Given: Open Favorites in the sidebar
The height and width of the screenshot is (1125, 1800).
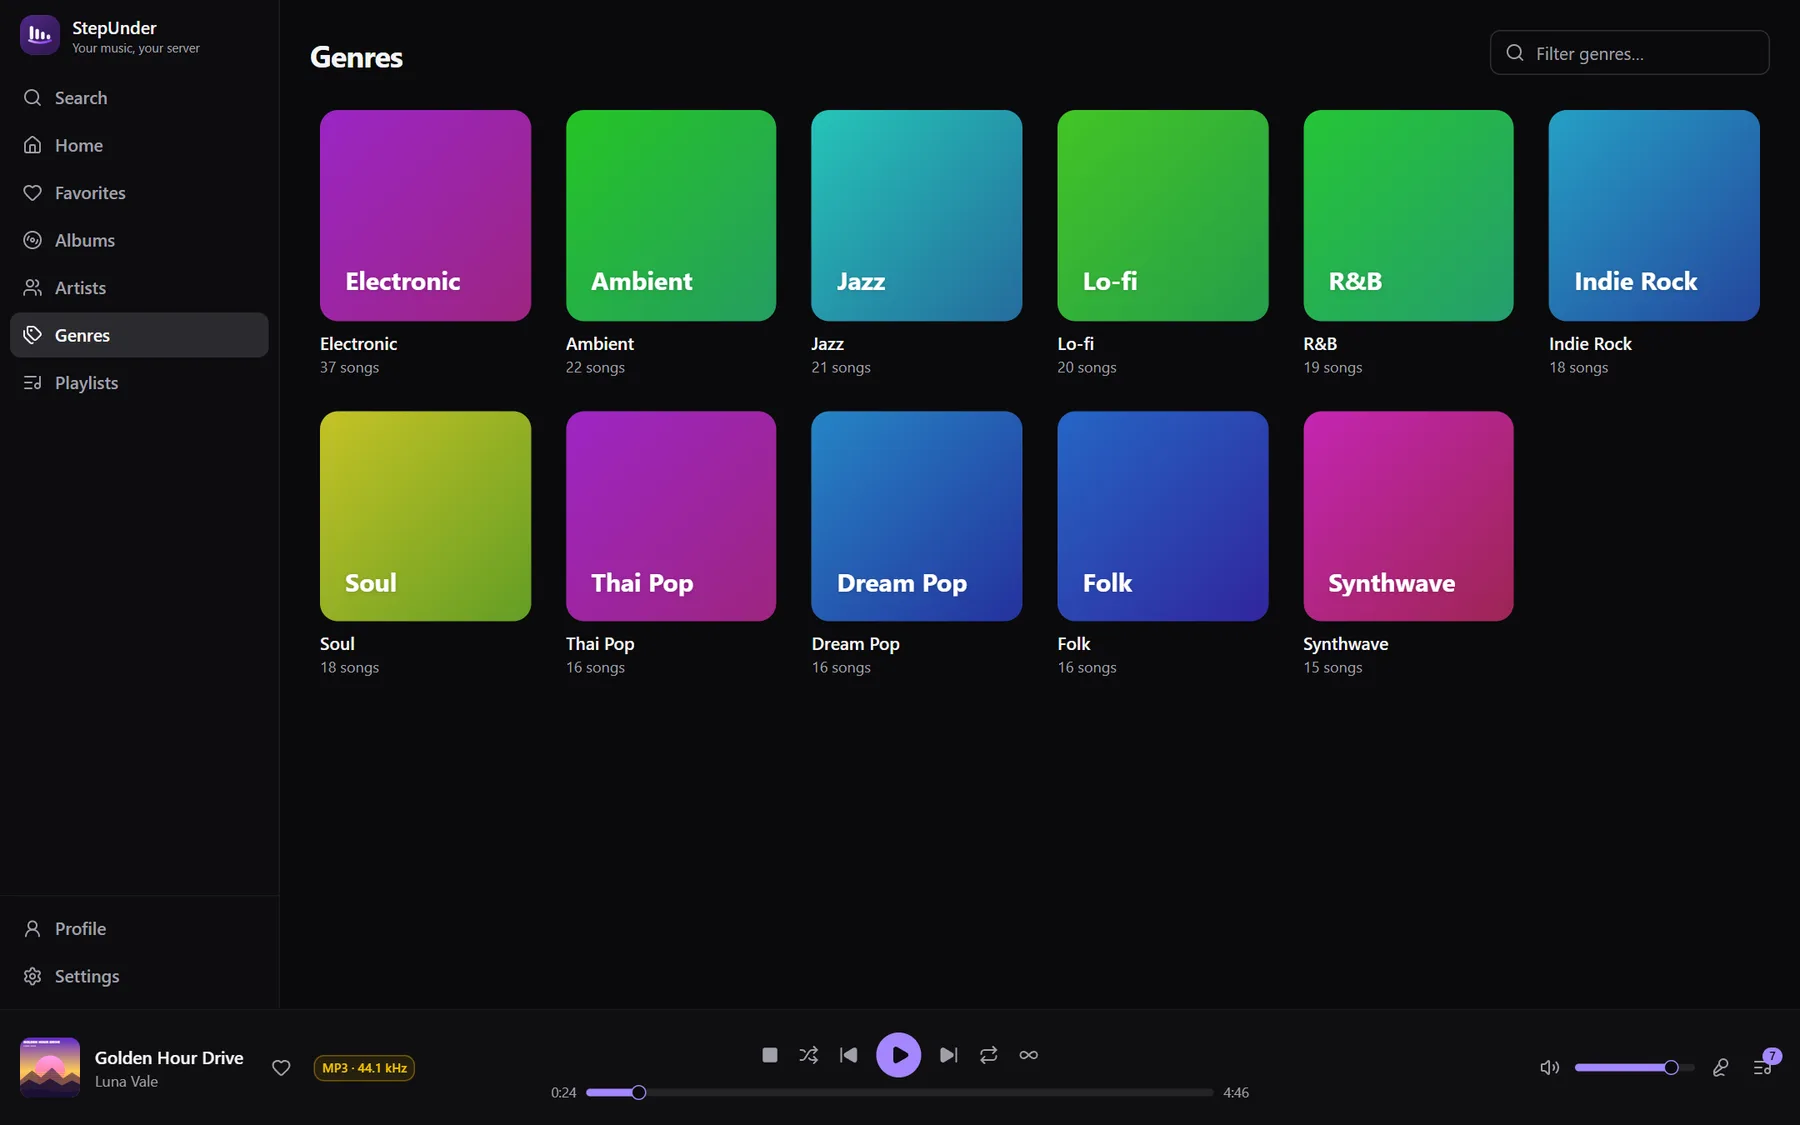Looking at the screenshot, I should [x=139, y=193].
